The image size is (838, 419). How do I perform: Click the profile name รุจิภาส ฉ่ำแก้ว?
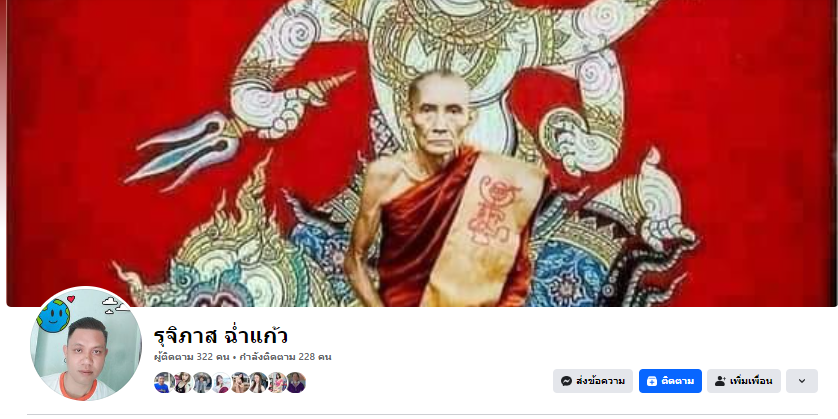coord(221,336)
